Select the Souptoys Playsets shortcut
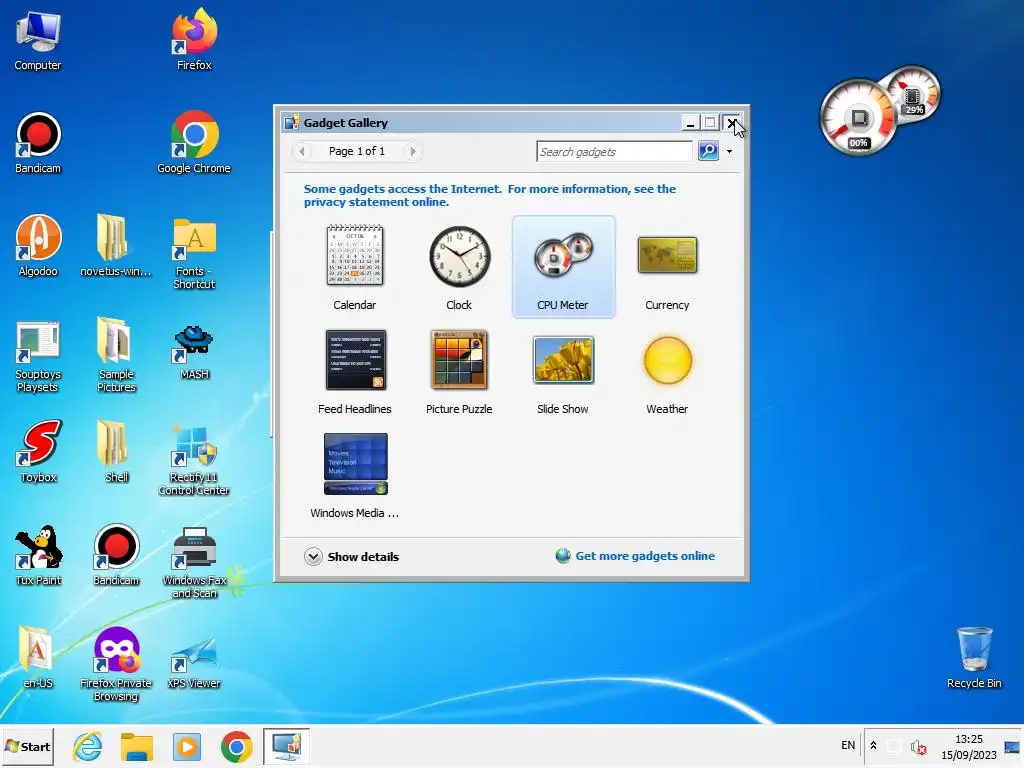1024x768 pixels. click(x=38, y=357)
